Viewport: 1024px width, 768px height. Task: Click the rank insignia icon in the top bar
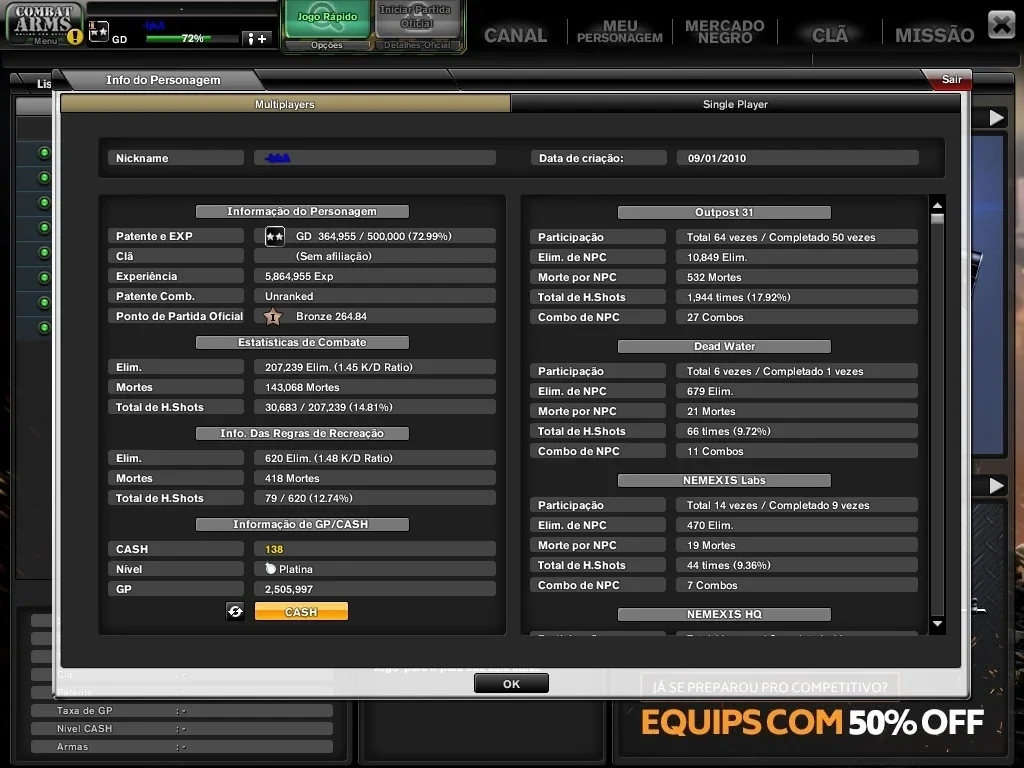99,30
